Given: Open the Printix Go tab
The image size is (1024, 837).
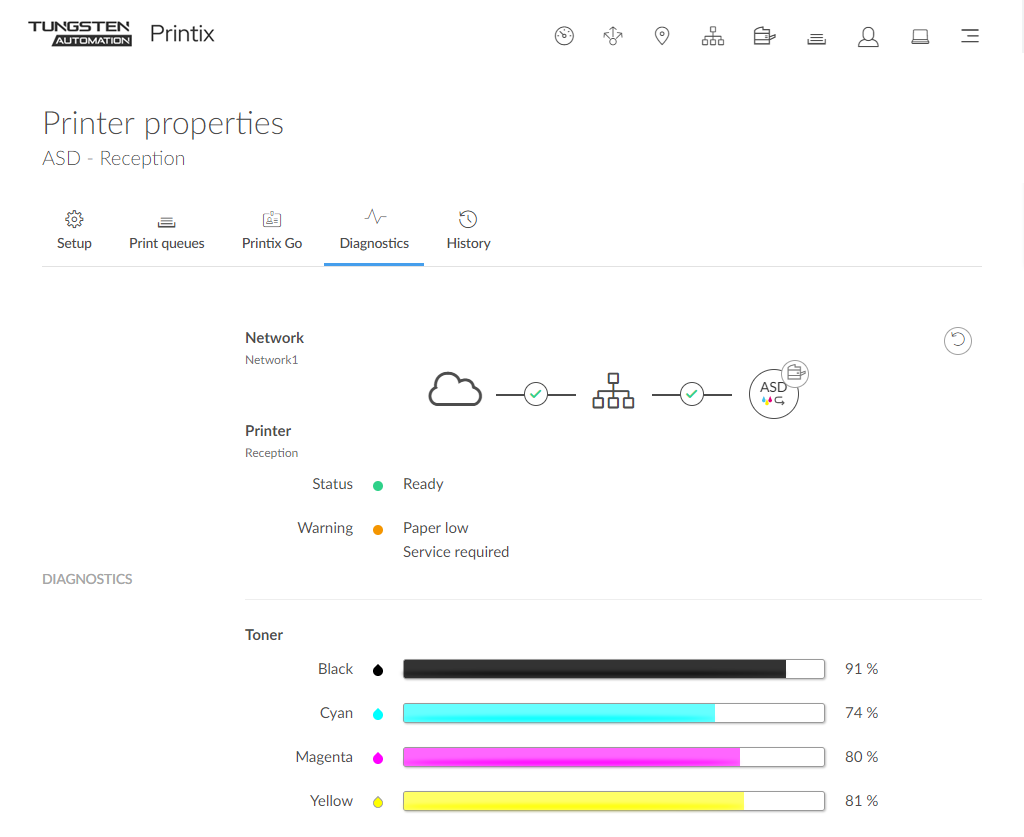Looking at the screenshot, I should pos(272,231).
